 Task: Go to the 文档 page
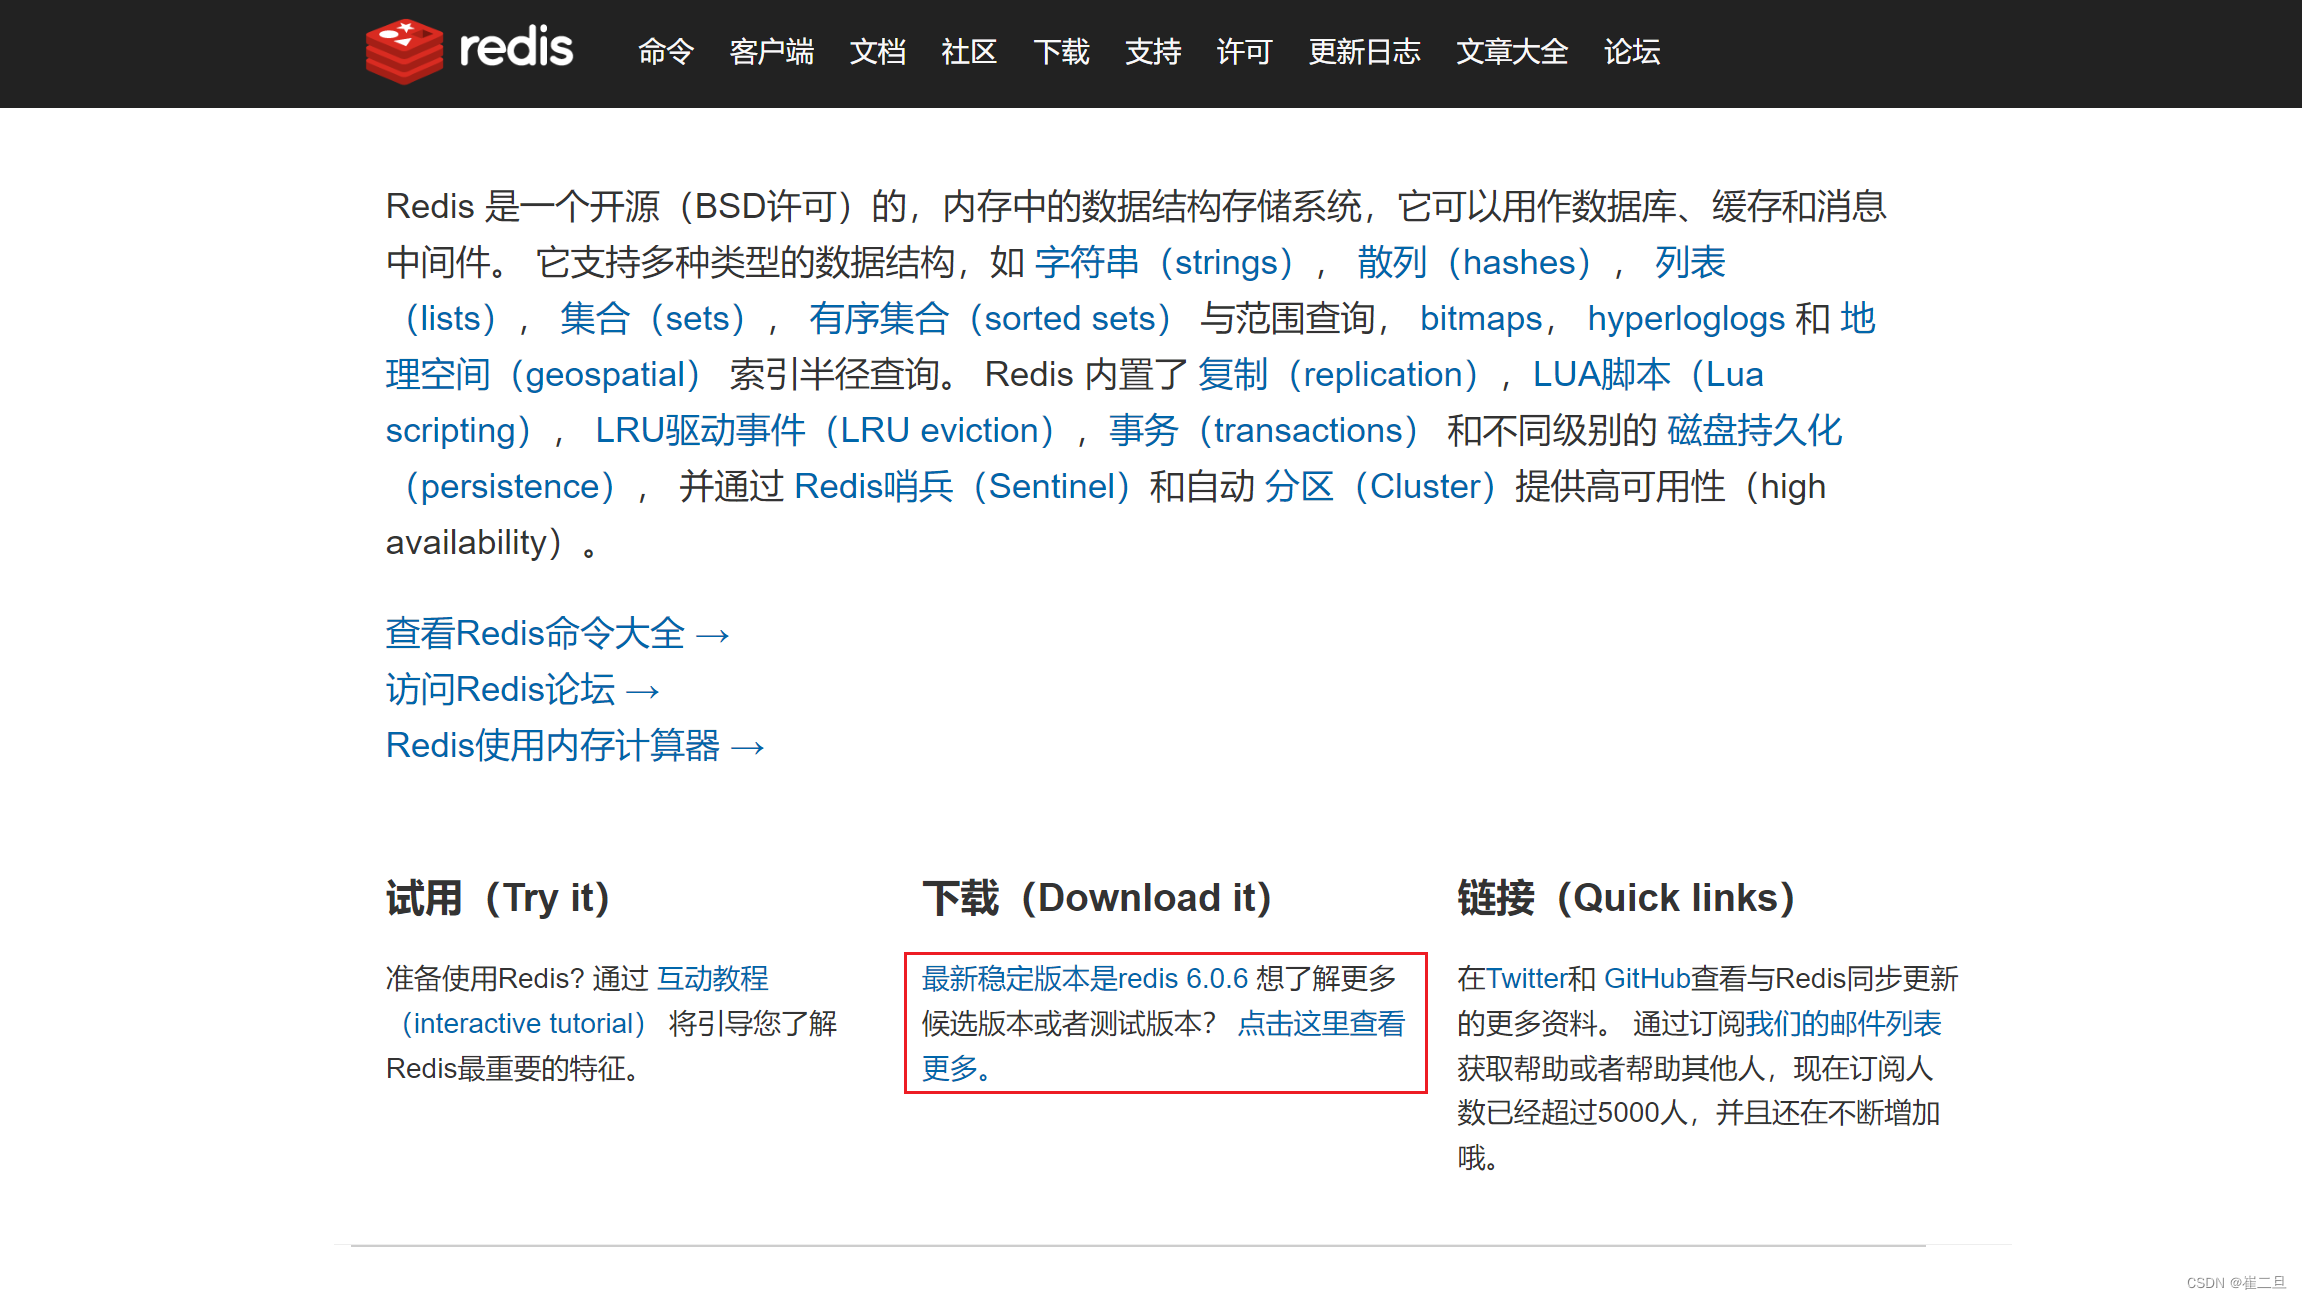[x=878, y=51]
